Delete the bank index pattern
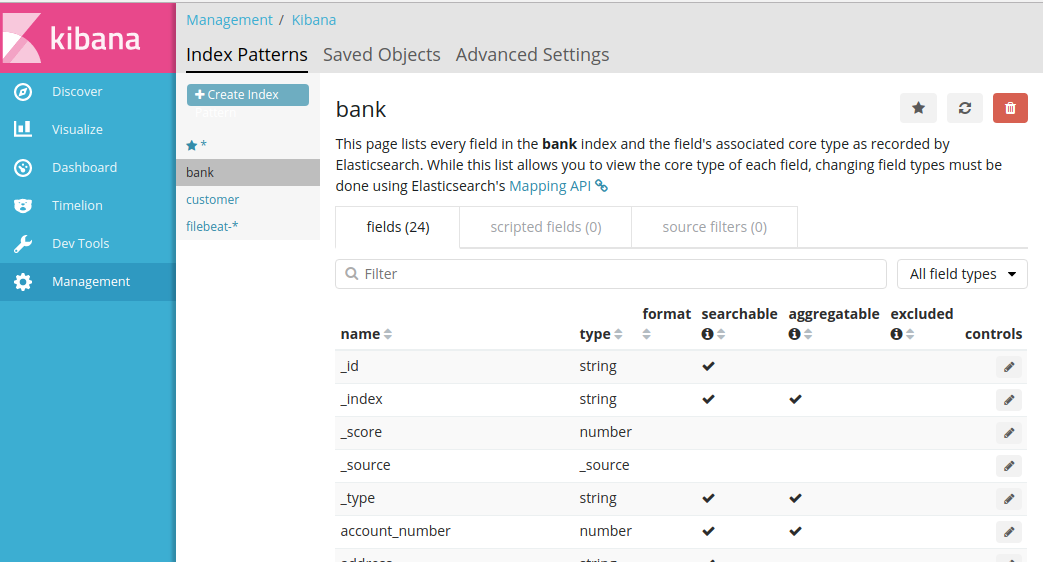Image resolution: width=1043 pixels, height=562 pixels. point(1010,108)
